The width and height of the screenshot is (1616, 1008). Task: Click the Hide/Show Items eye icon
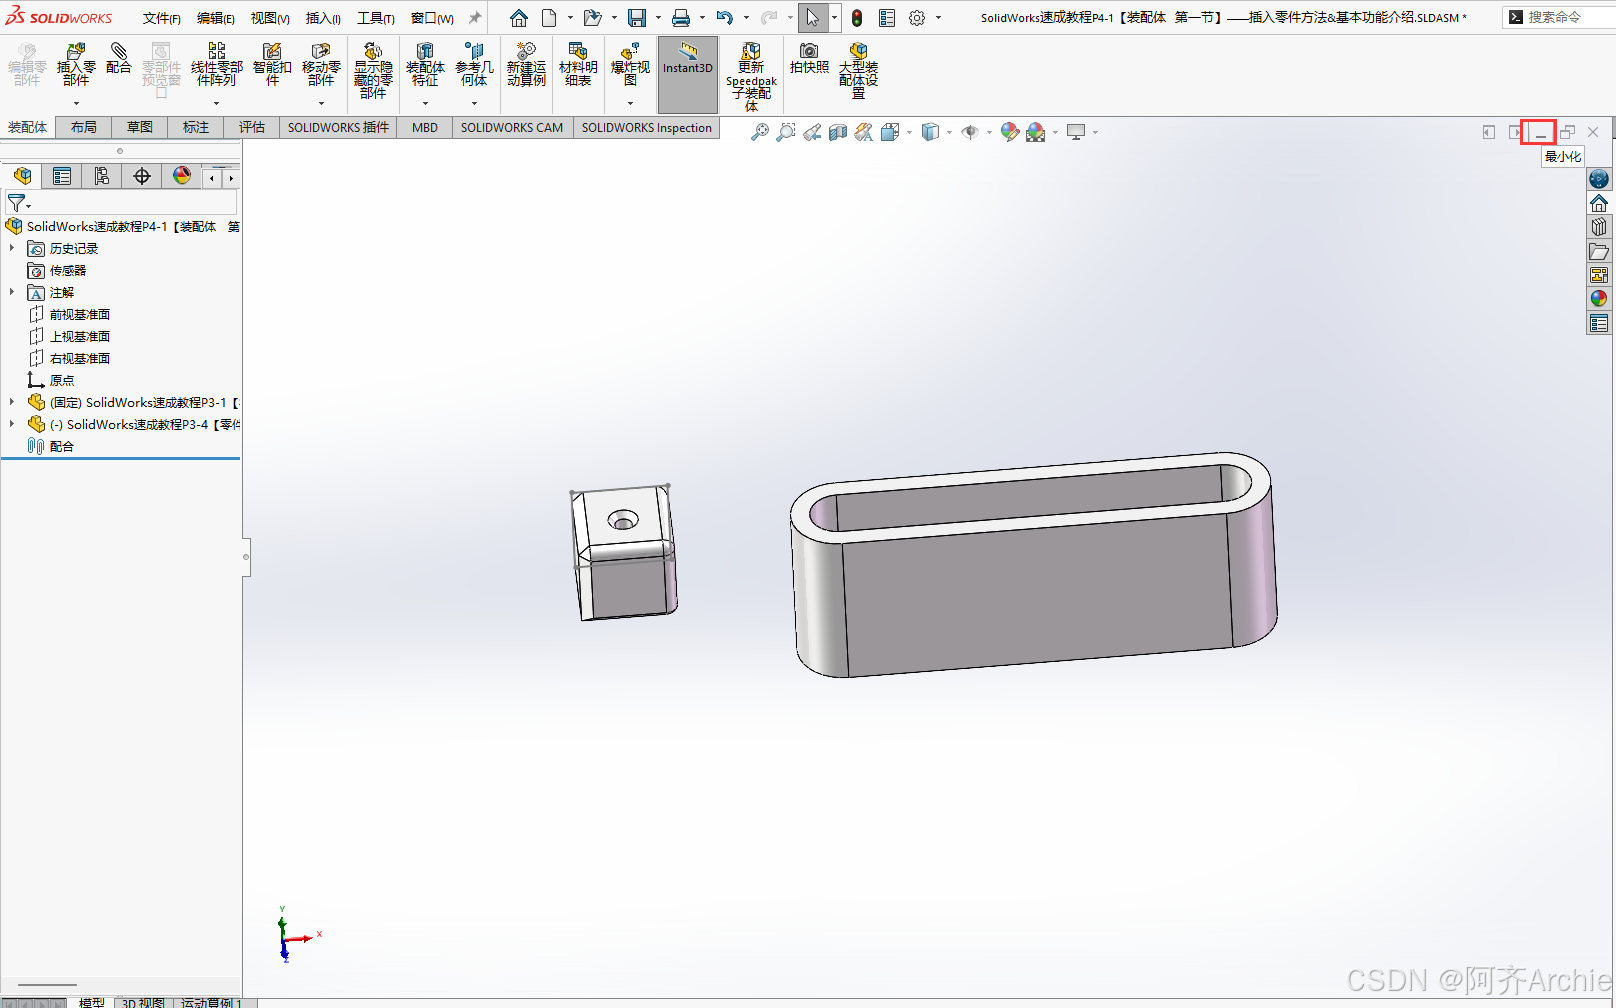pos(969,132)
